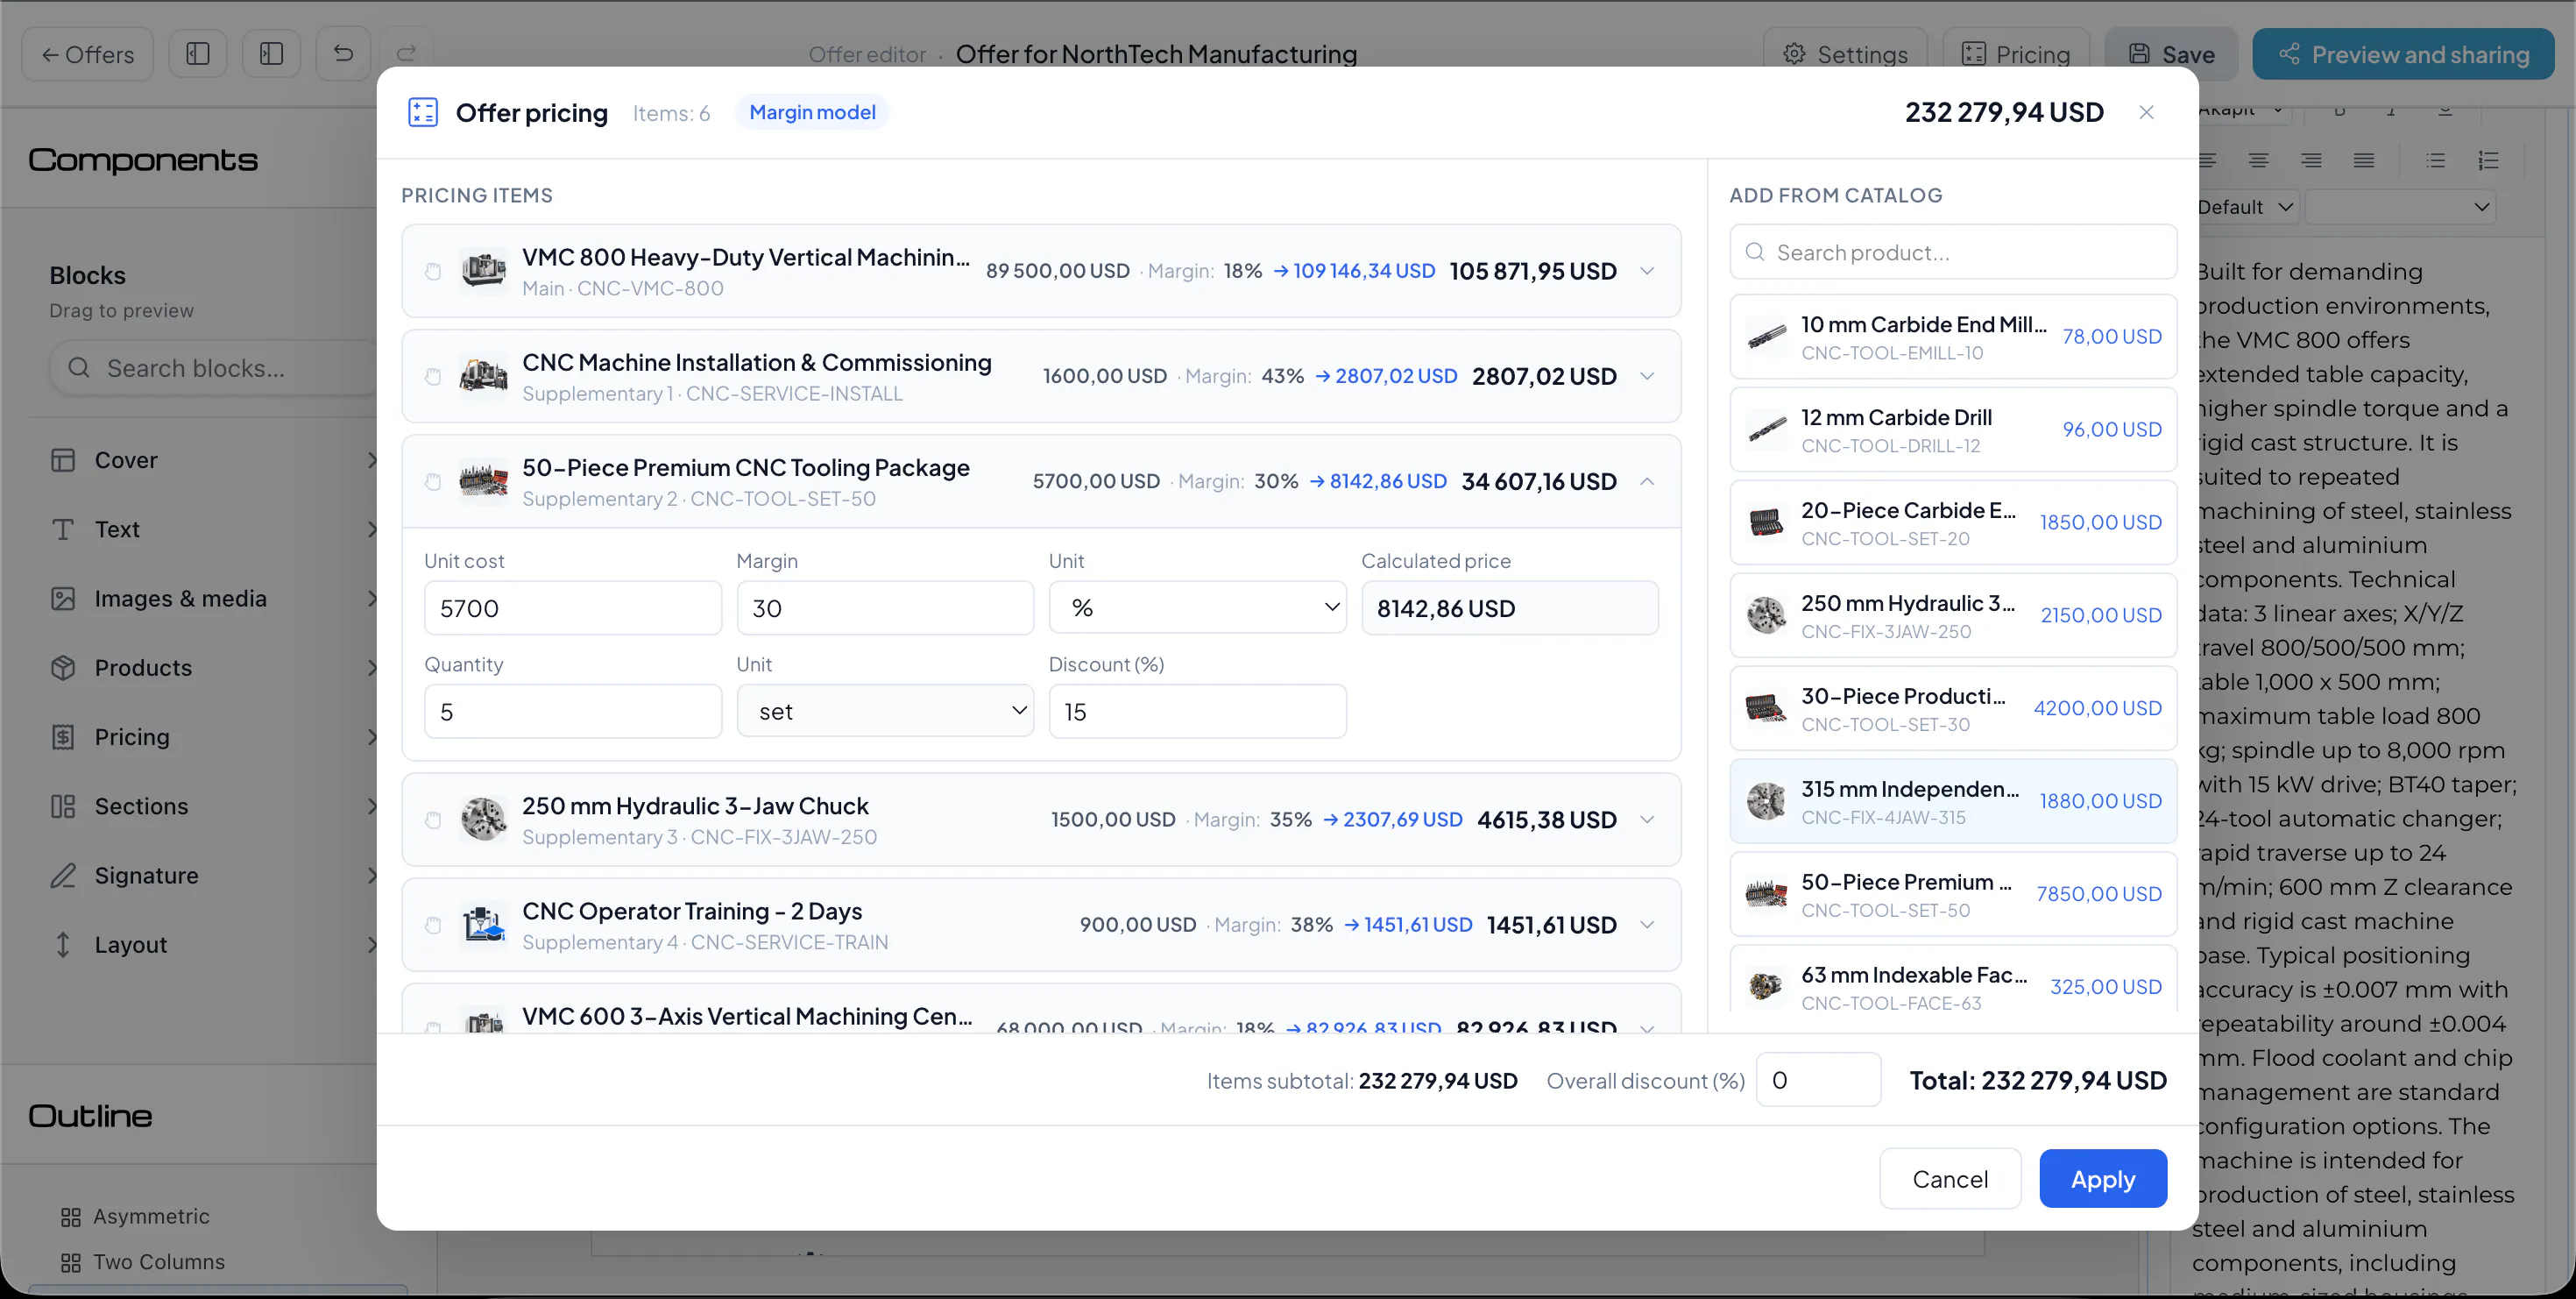Cancel the pricing dialog
This screenshot has height=1299, width=2576.
pyautogui.click(x=1950, y=1179)
